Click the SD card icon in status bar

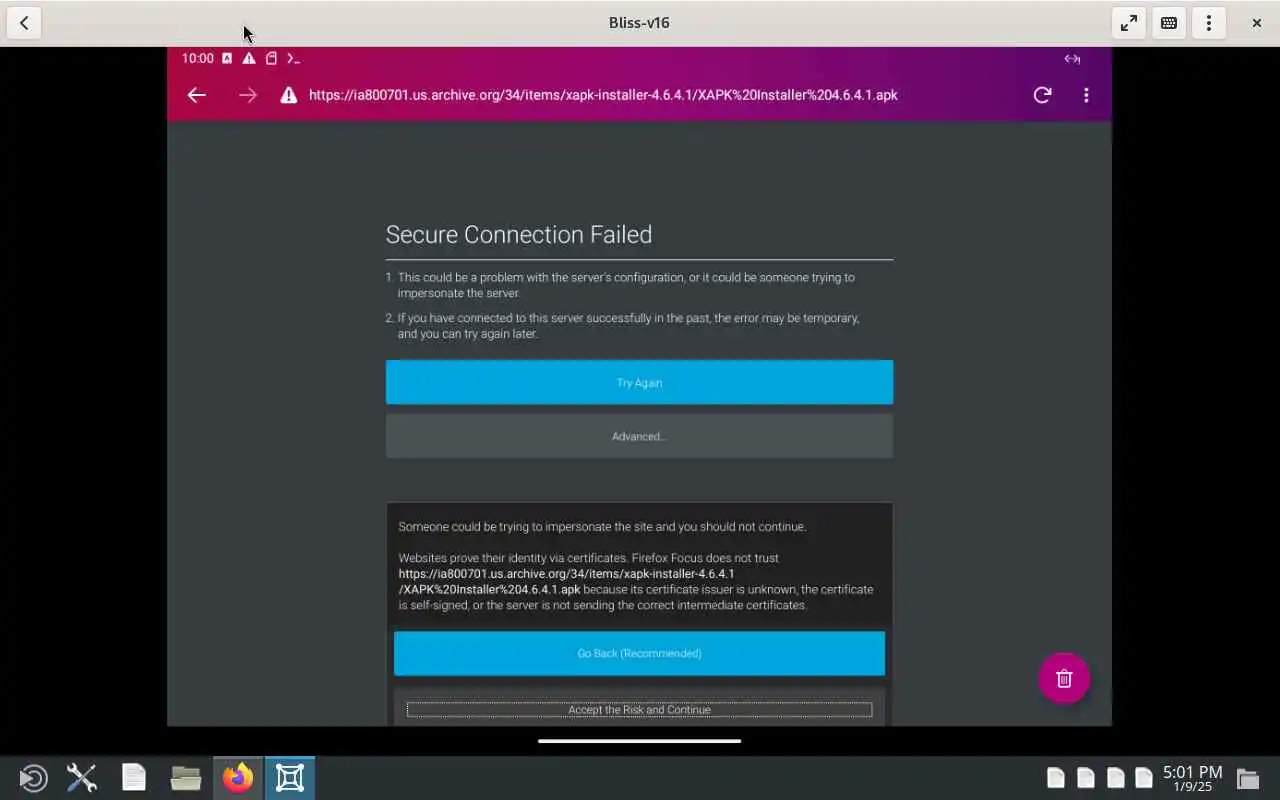[x=271, y=59]
